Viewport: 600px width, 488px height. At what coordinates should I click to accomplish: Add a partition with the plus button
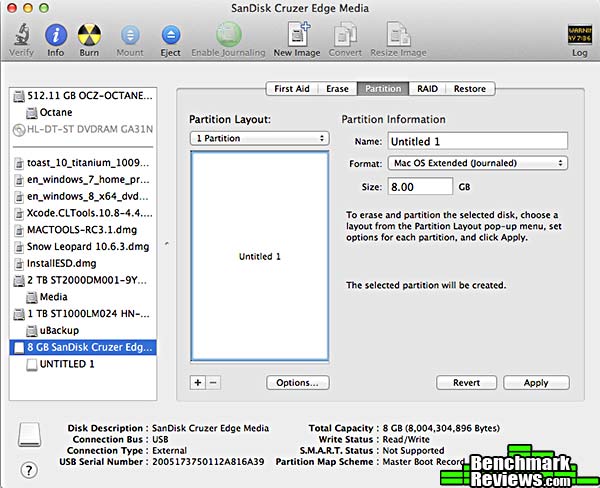pyautogui.click(x=198, y=383)
